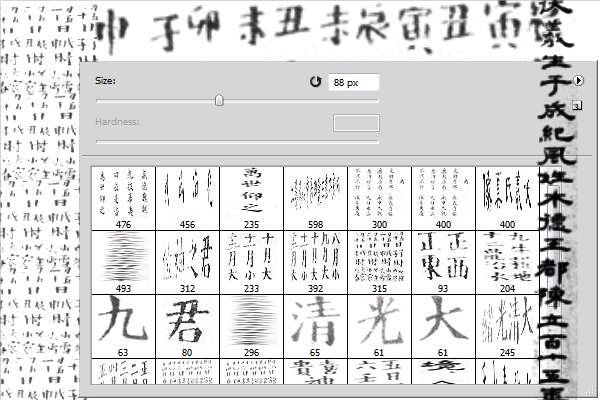The image size is (600, 400).
Task: Select the 296 wavy lines brush
Action: (251, 326)
